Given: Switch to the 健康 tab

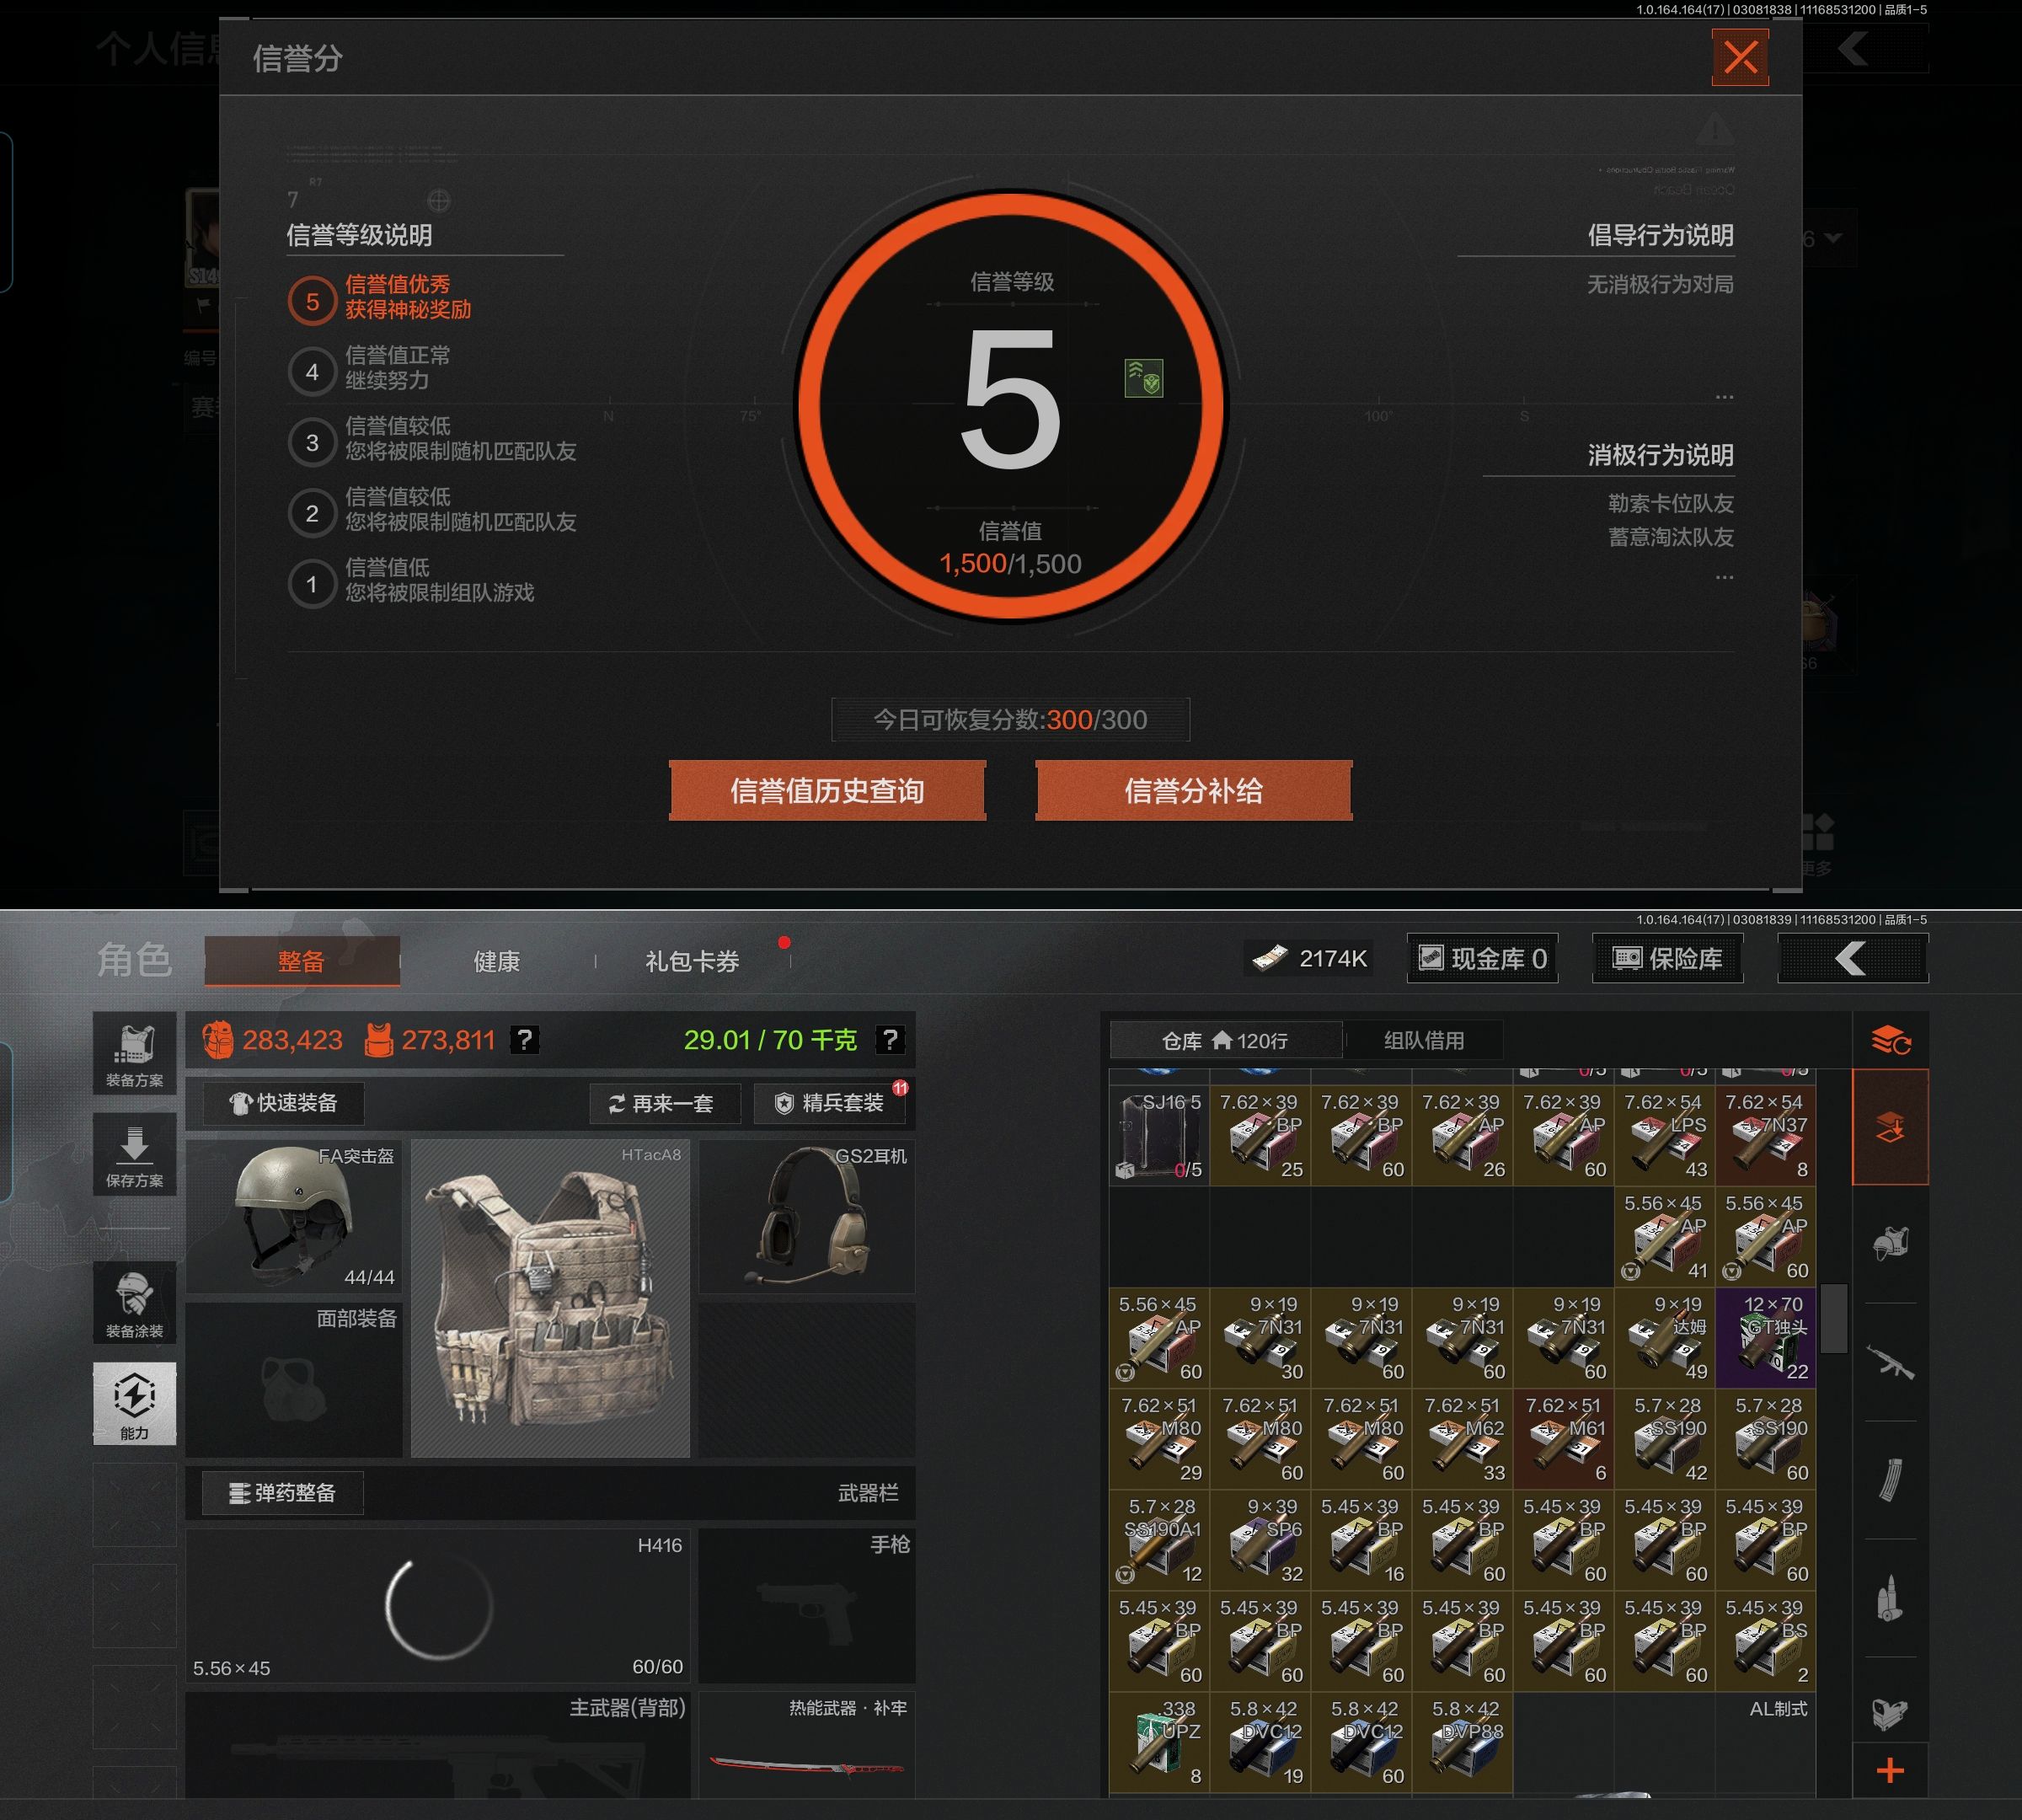Looking at the screenshot, I should point(496,962).
